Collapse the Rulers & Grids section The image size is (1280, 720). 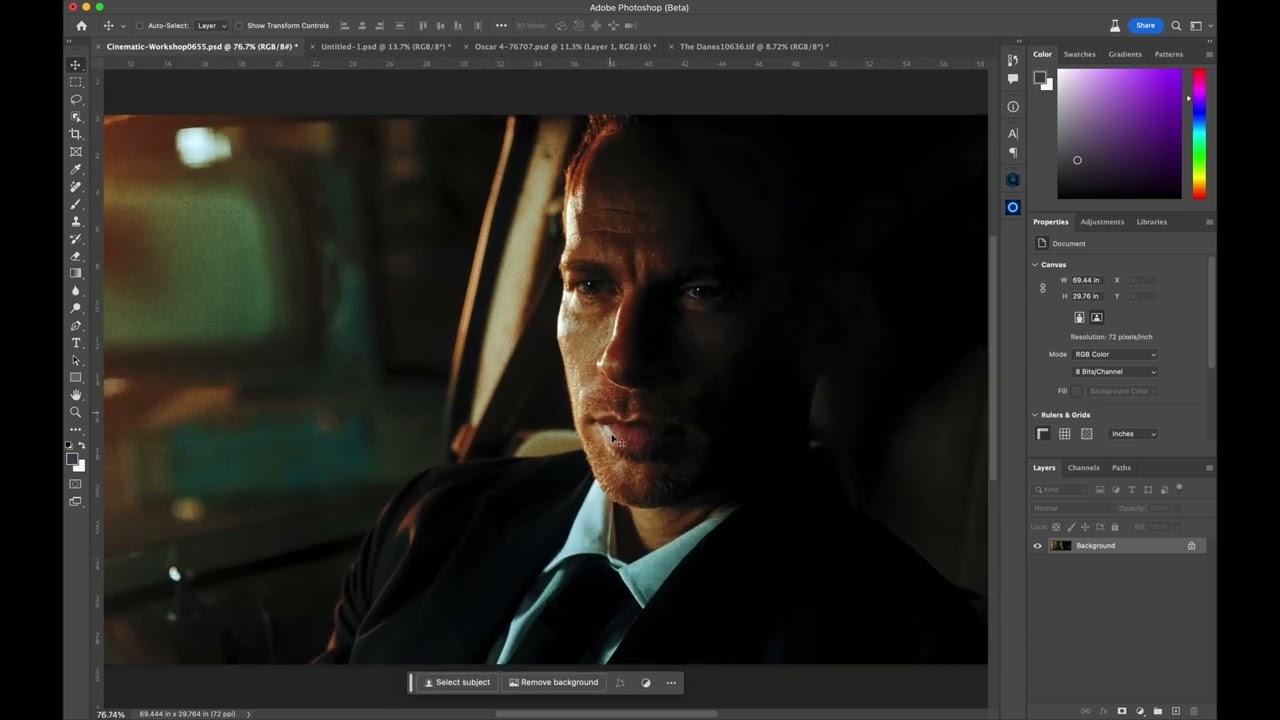click(x=1035, y=415)
